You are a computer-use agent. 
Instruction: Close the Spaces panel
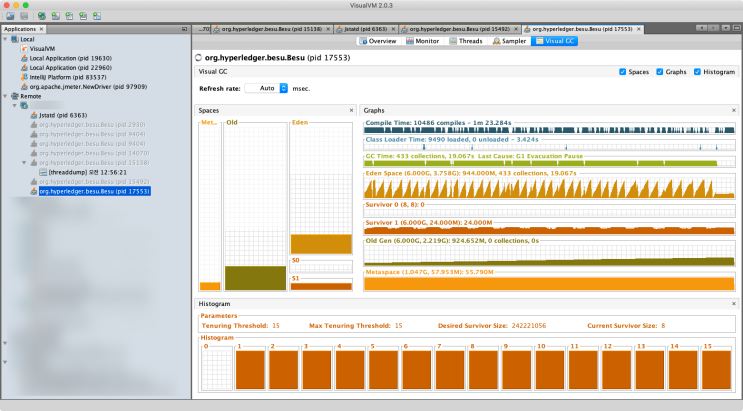[351, 110]
